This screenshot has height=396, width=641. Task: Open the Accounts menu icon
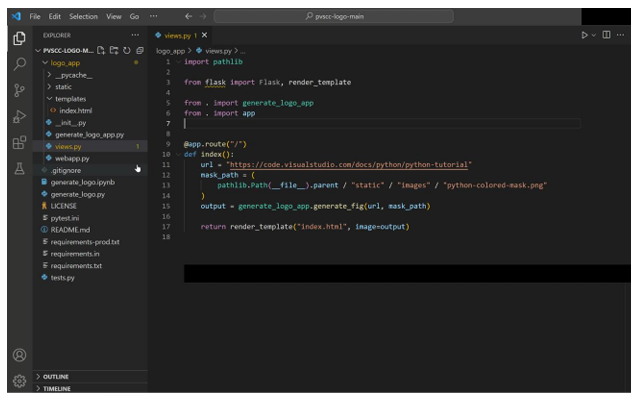coord(19,355)
